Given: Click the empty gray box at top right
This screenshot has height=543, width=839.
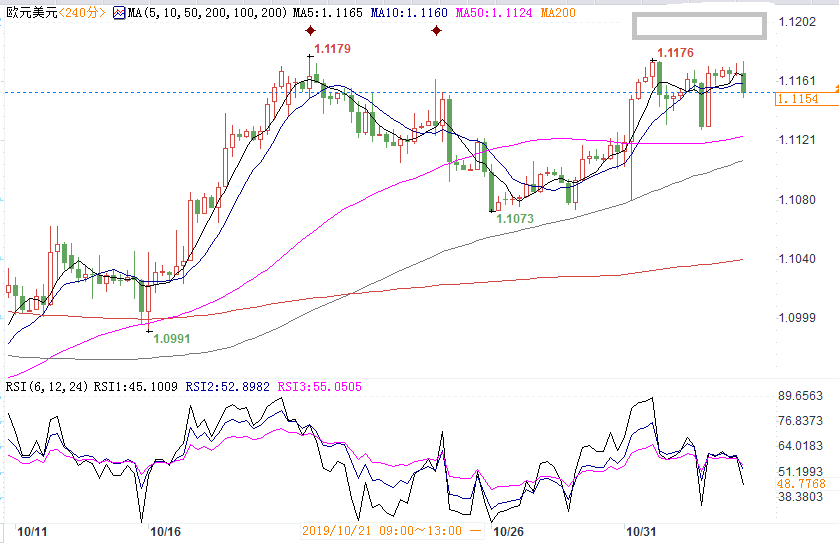Looking at the screenshot, I should coord(699,26).
